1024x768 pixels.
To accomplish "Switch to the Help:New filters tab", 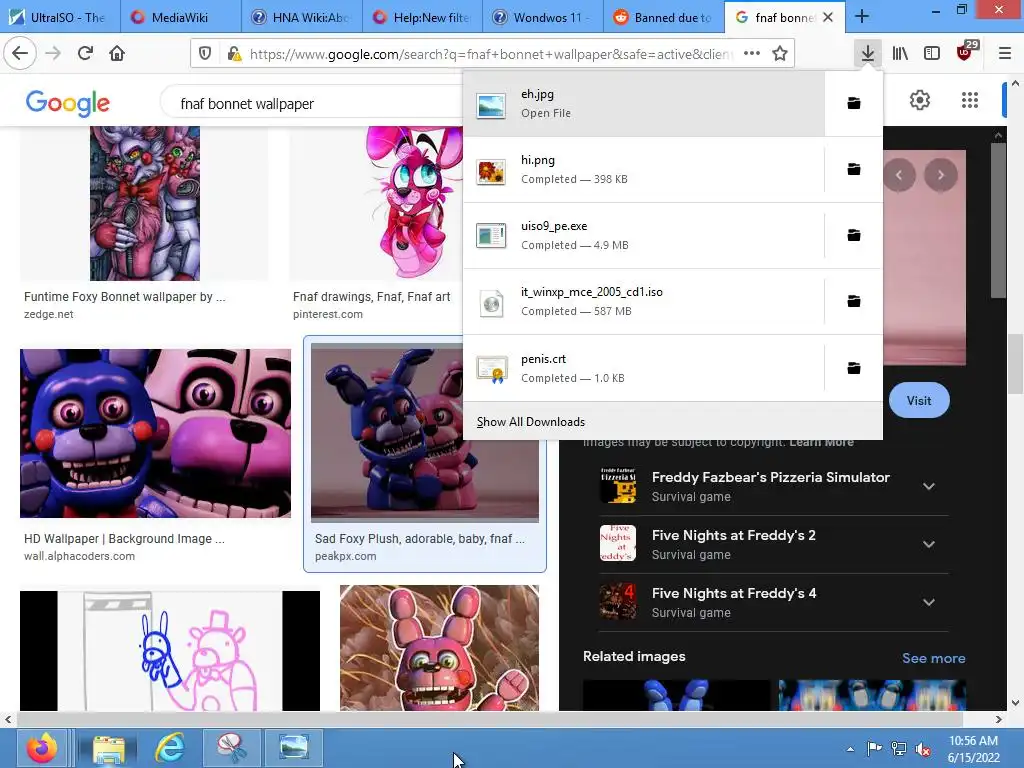I will tap(423, 17).
